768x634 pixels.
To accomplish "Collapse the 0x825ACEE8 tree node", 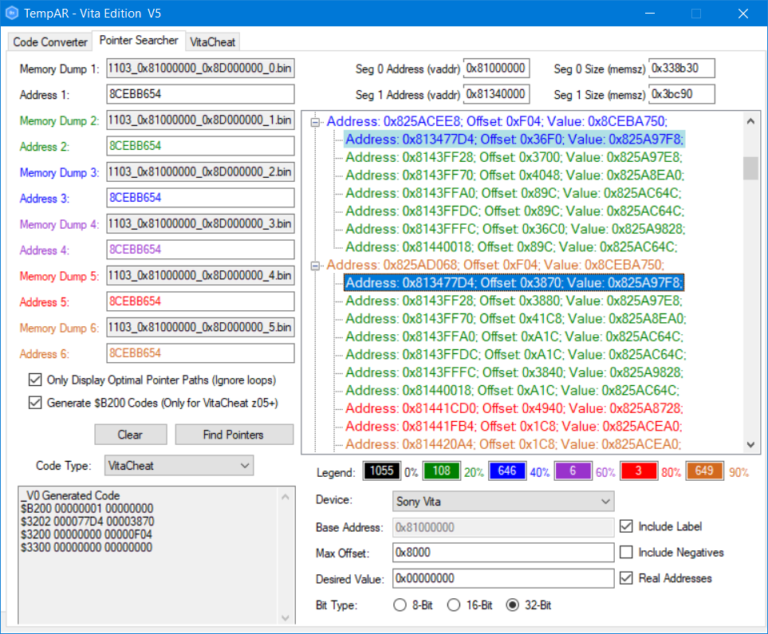I will [315, 122].
